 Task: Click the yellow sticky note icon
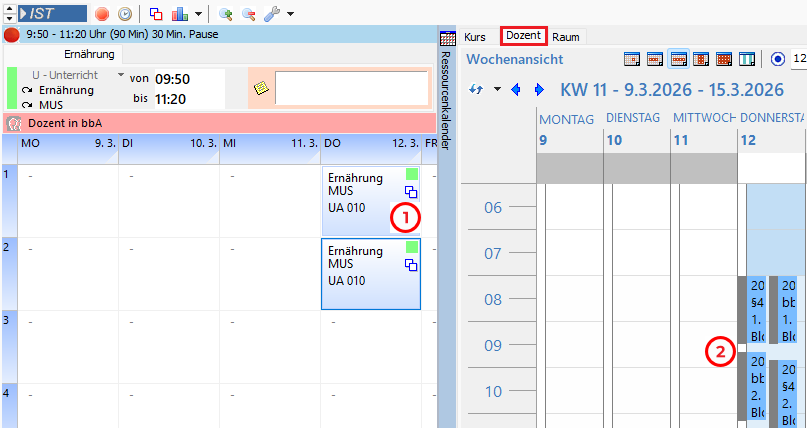pyautogui.click(x=261, y=88)
